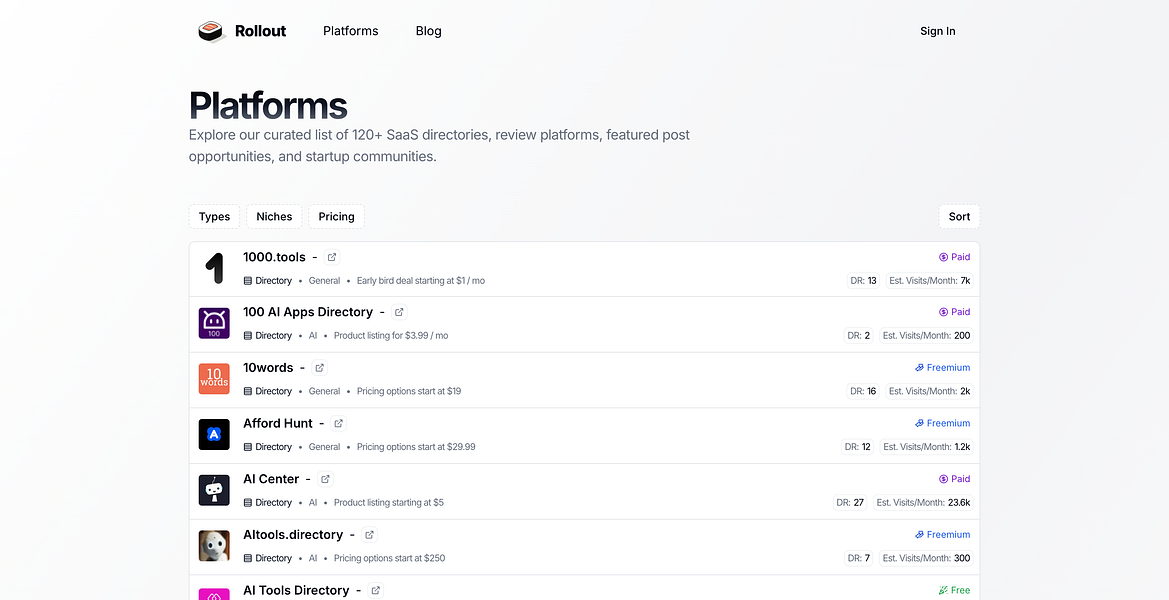Image resolution: width=1169 pixels, height=600 pixels.
Task: Click the directory list icon in AI Center row
Action: point(248,503)
